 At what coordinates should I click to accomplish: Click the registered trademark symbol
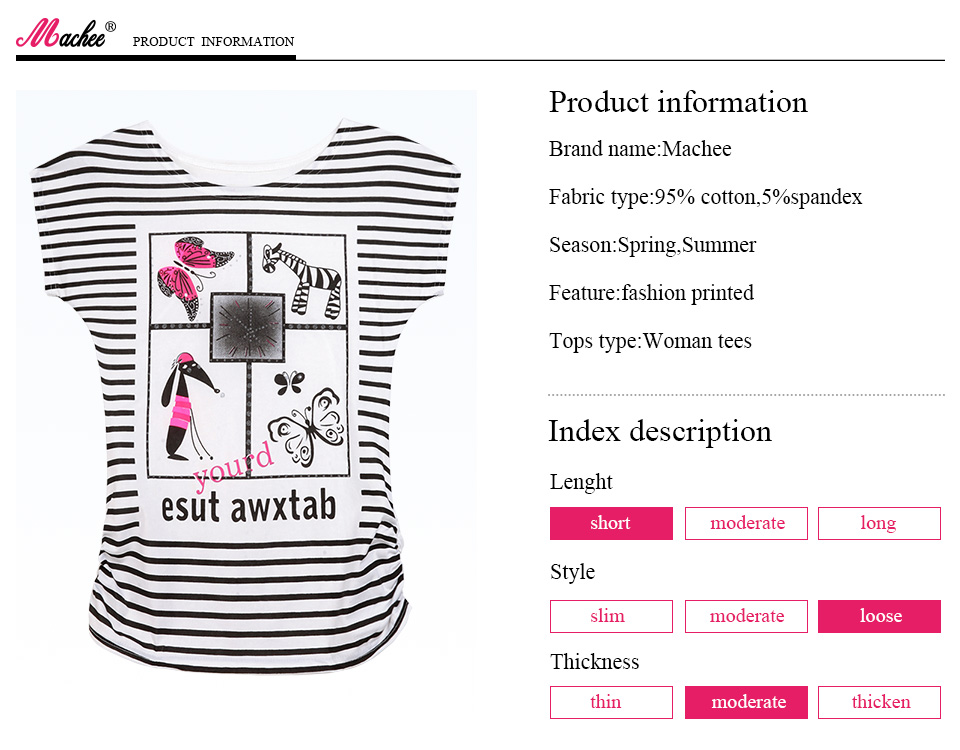[x=110, y=26]
